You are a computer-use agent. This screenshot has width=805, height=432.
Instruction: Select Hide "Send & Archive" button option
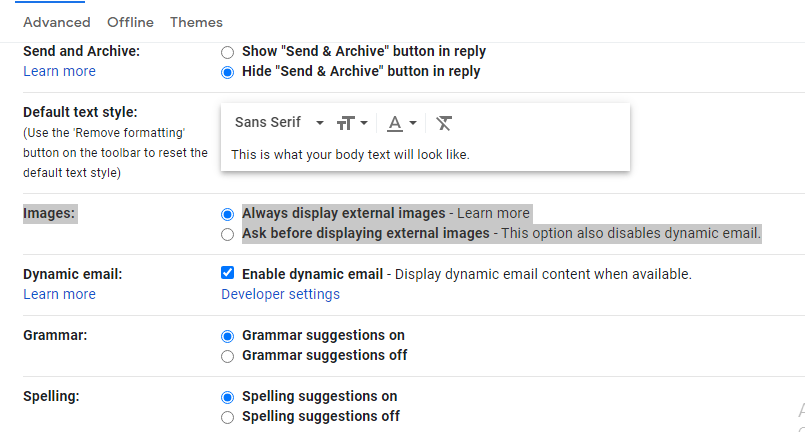point(227,72)
